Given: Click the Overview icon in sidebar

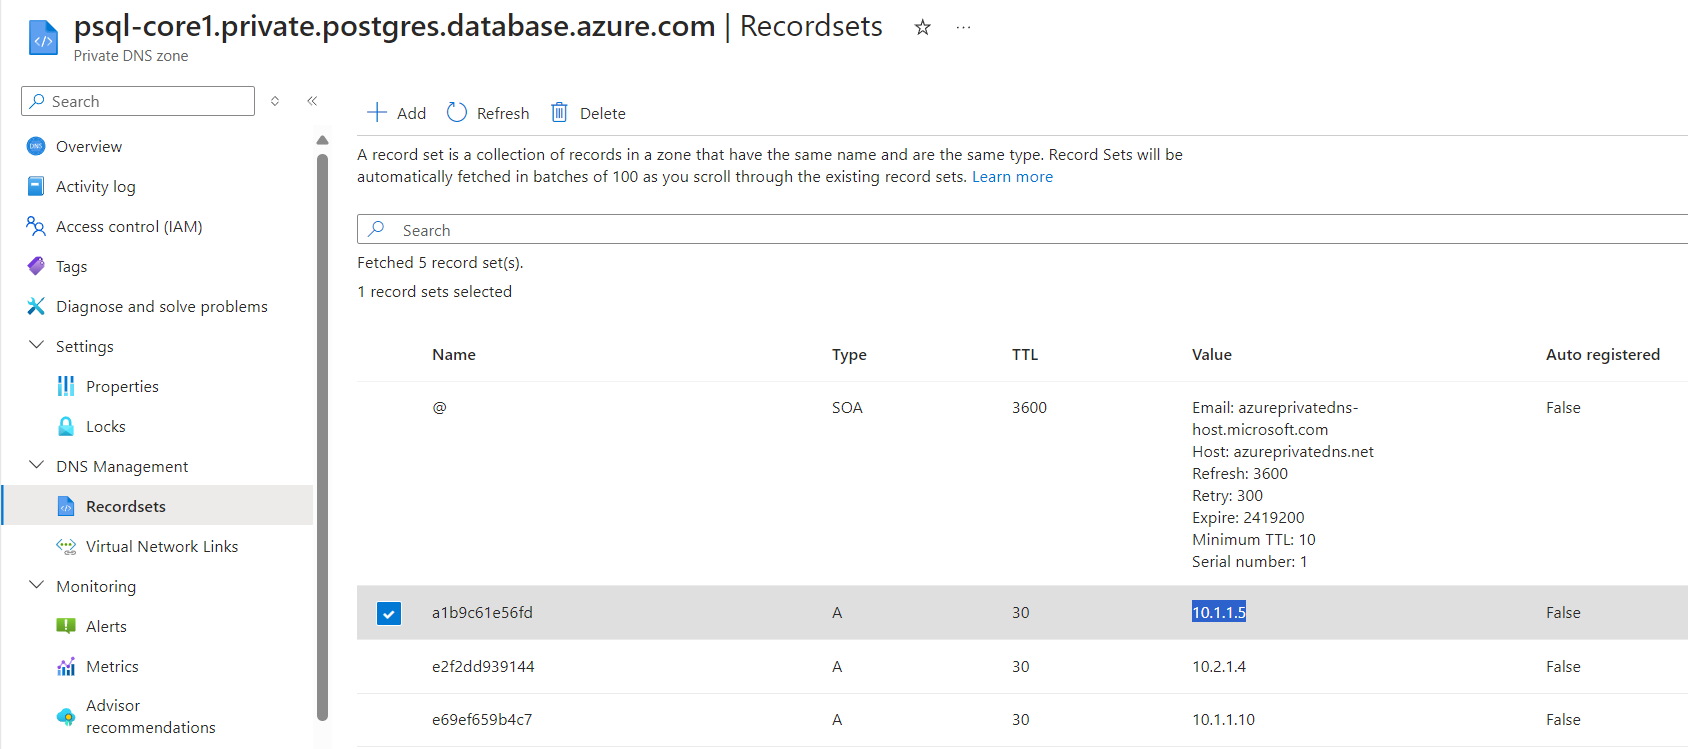Looking at the screenshot, I should 36,146.
